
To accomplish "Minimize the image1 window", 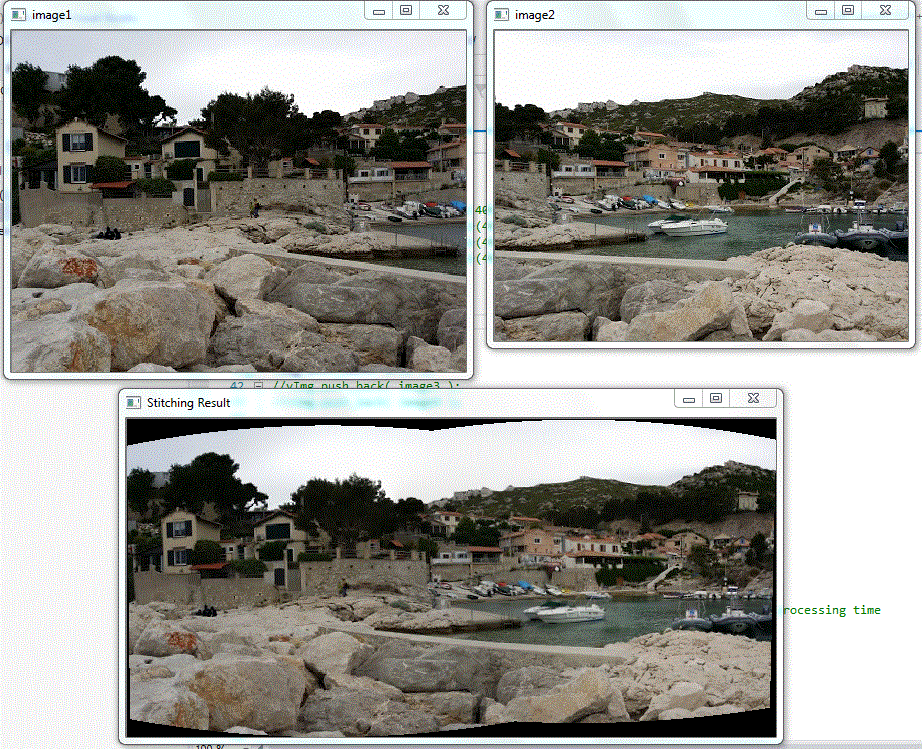I will tap(378, 10).
